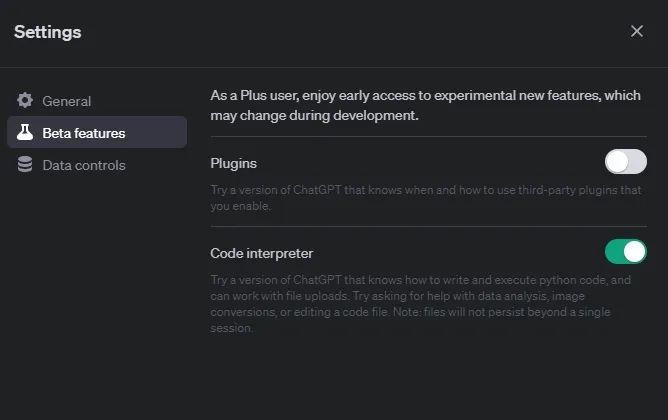
Task: Click the white knob on Code interpreter switch
Action: [x=634, y=252]
